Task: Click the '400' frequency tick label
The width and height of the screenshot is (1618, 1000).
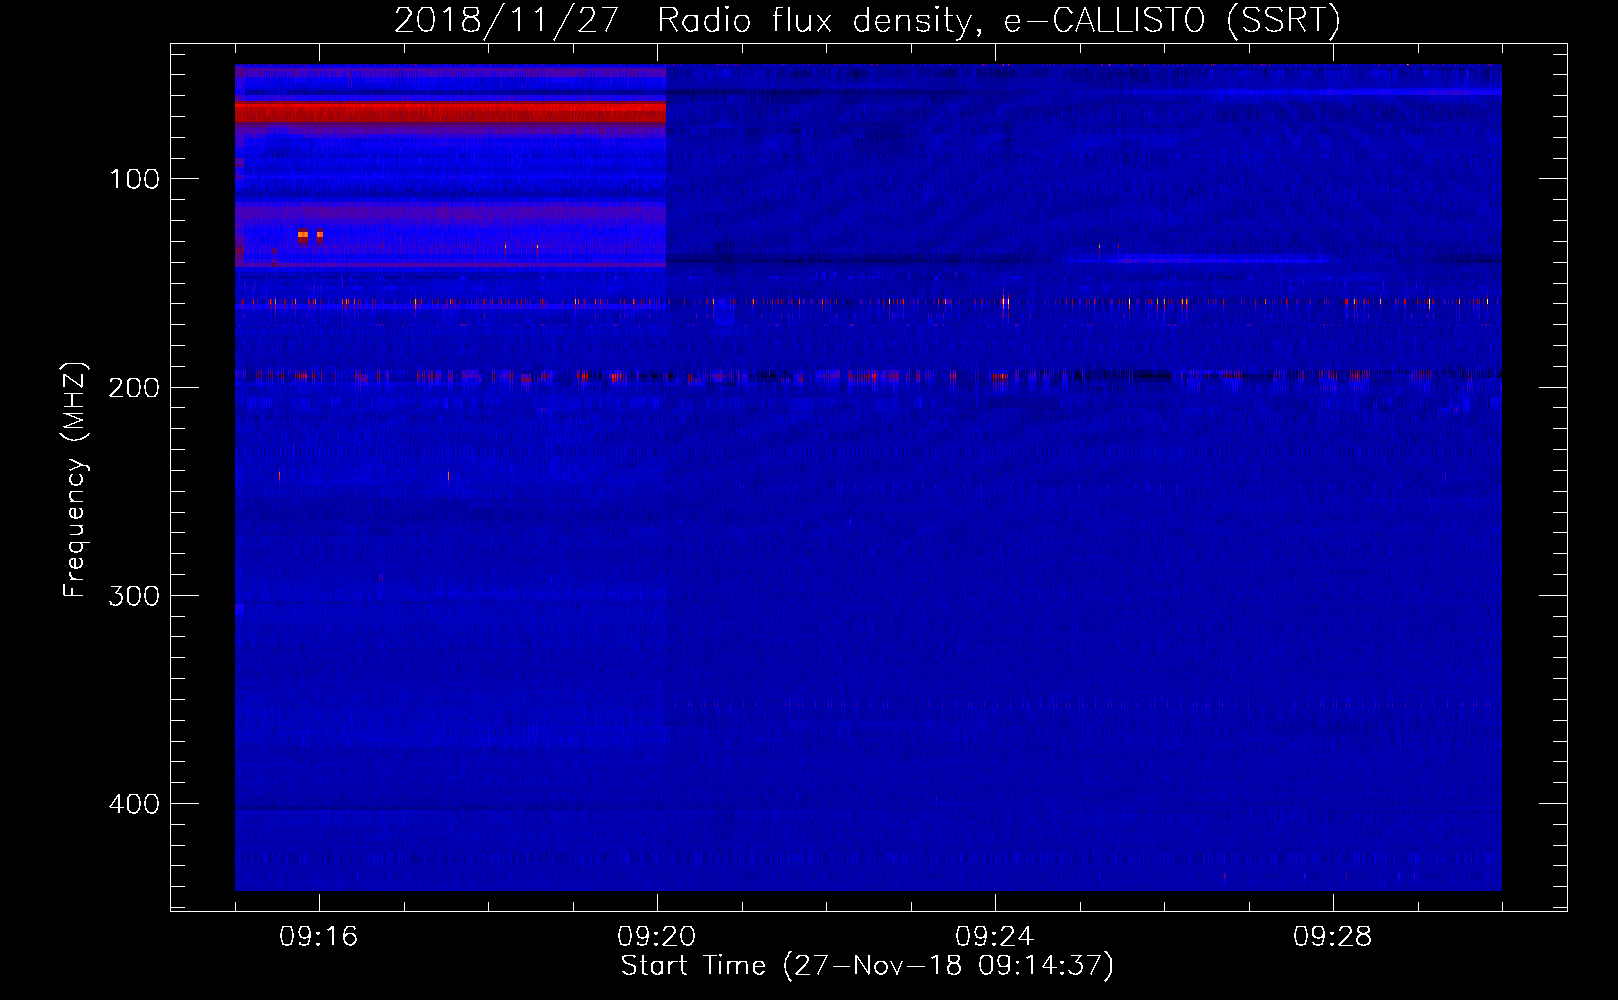Action: (134, 804)
